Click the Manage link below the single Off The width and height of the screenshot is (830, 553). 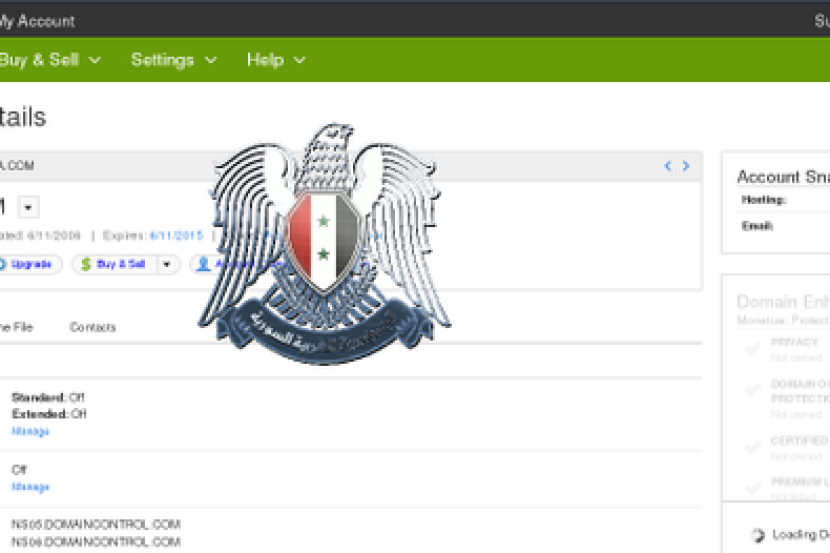pos(30,487)
